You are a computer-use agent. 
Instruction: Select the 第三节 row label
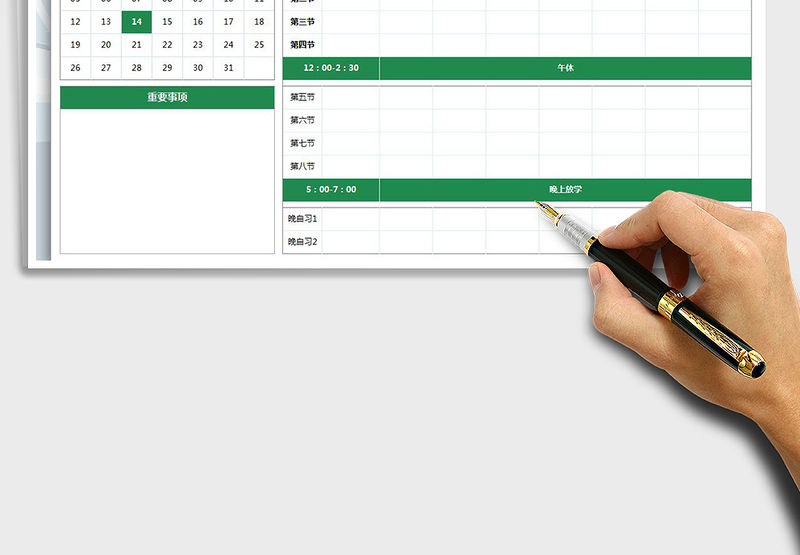(x=302, y=22)
